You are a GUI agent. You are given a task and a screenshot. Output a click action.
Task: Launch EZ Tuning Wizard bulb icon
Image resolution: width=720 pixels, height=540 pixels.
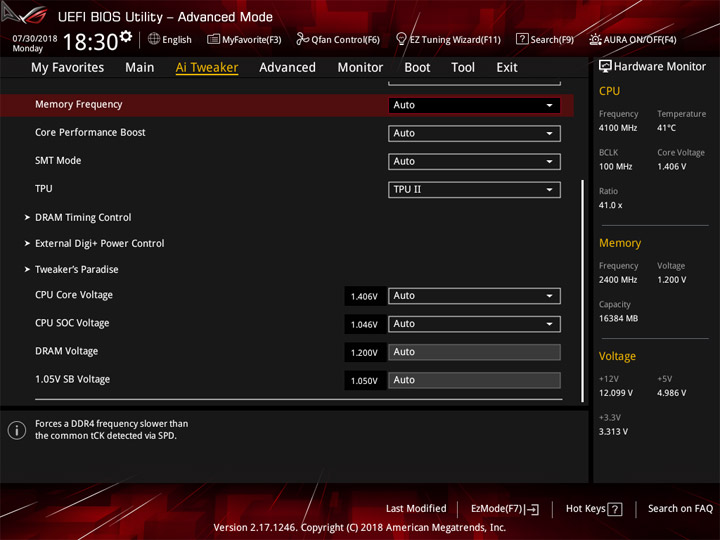401,39
